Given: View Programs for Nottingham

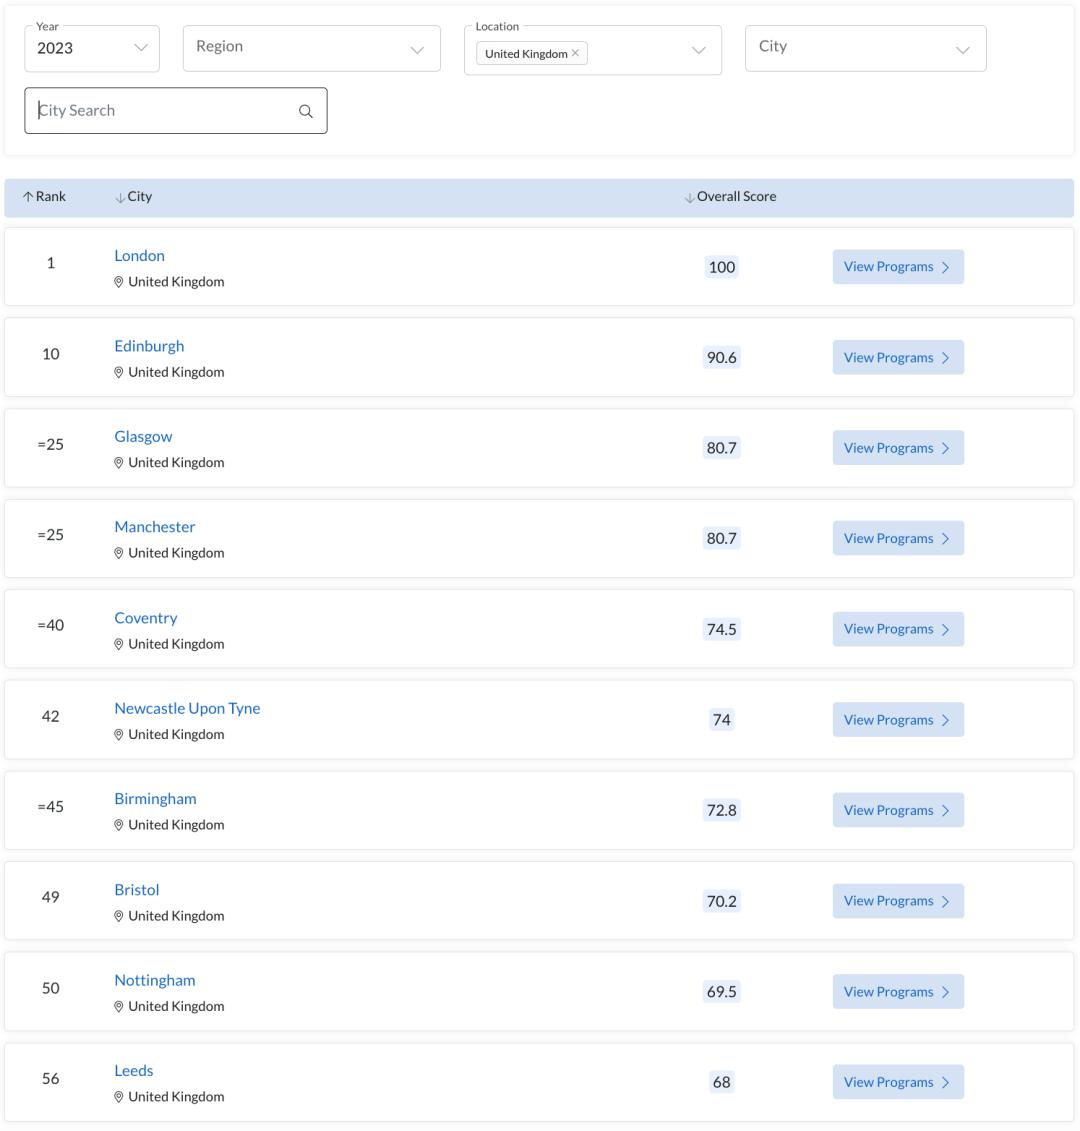Looking at the screenshot, I should coord(897,992).
